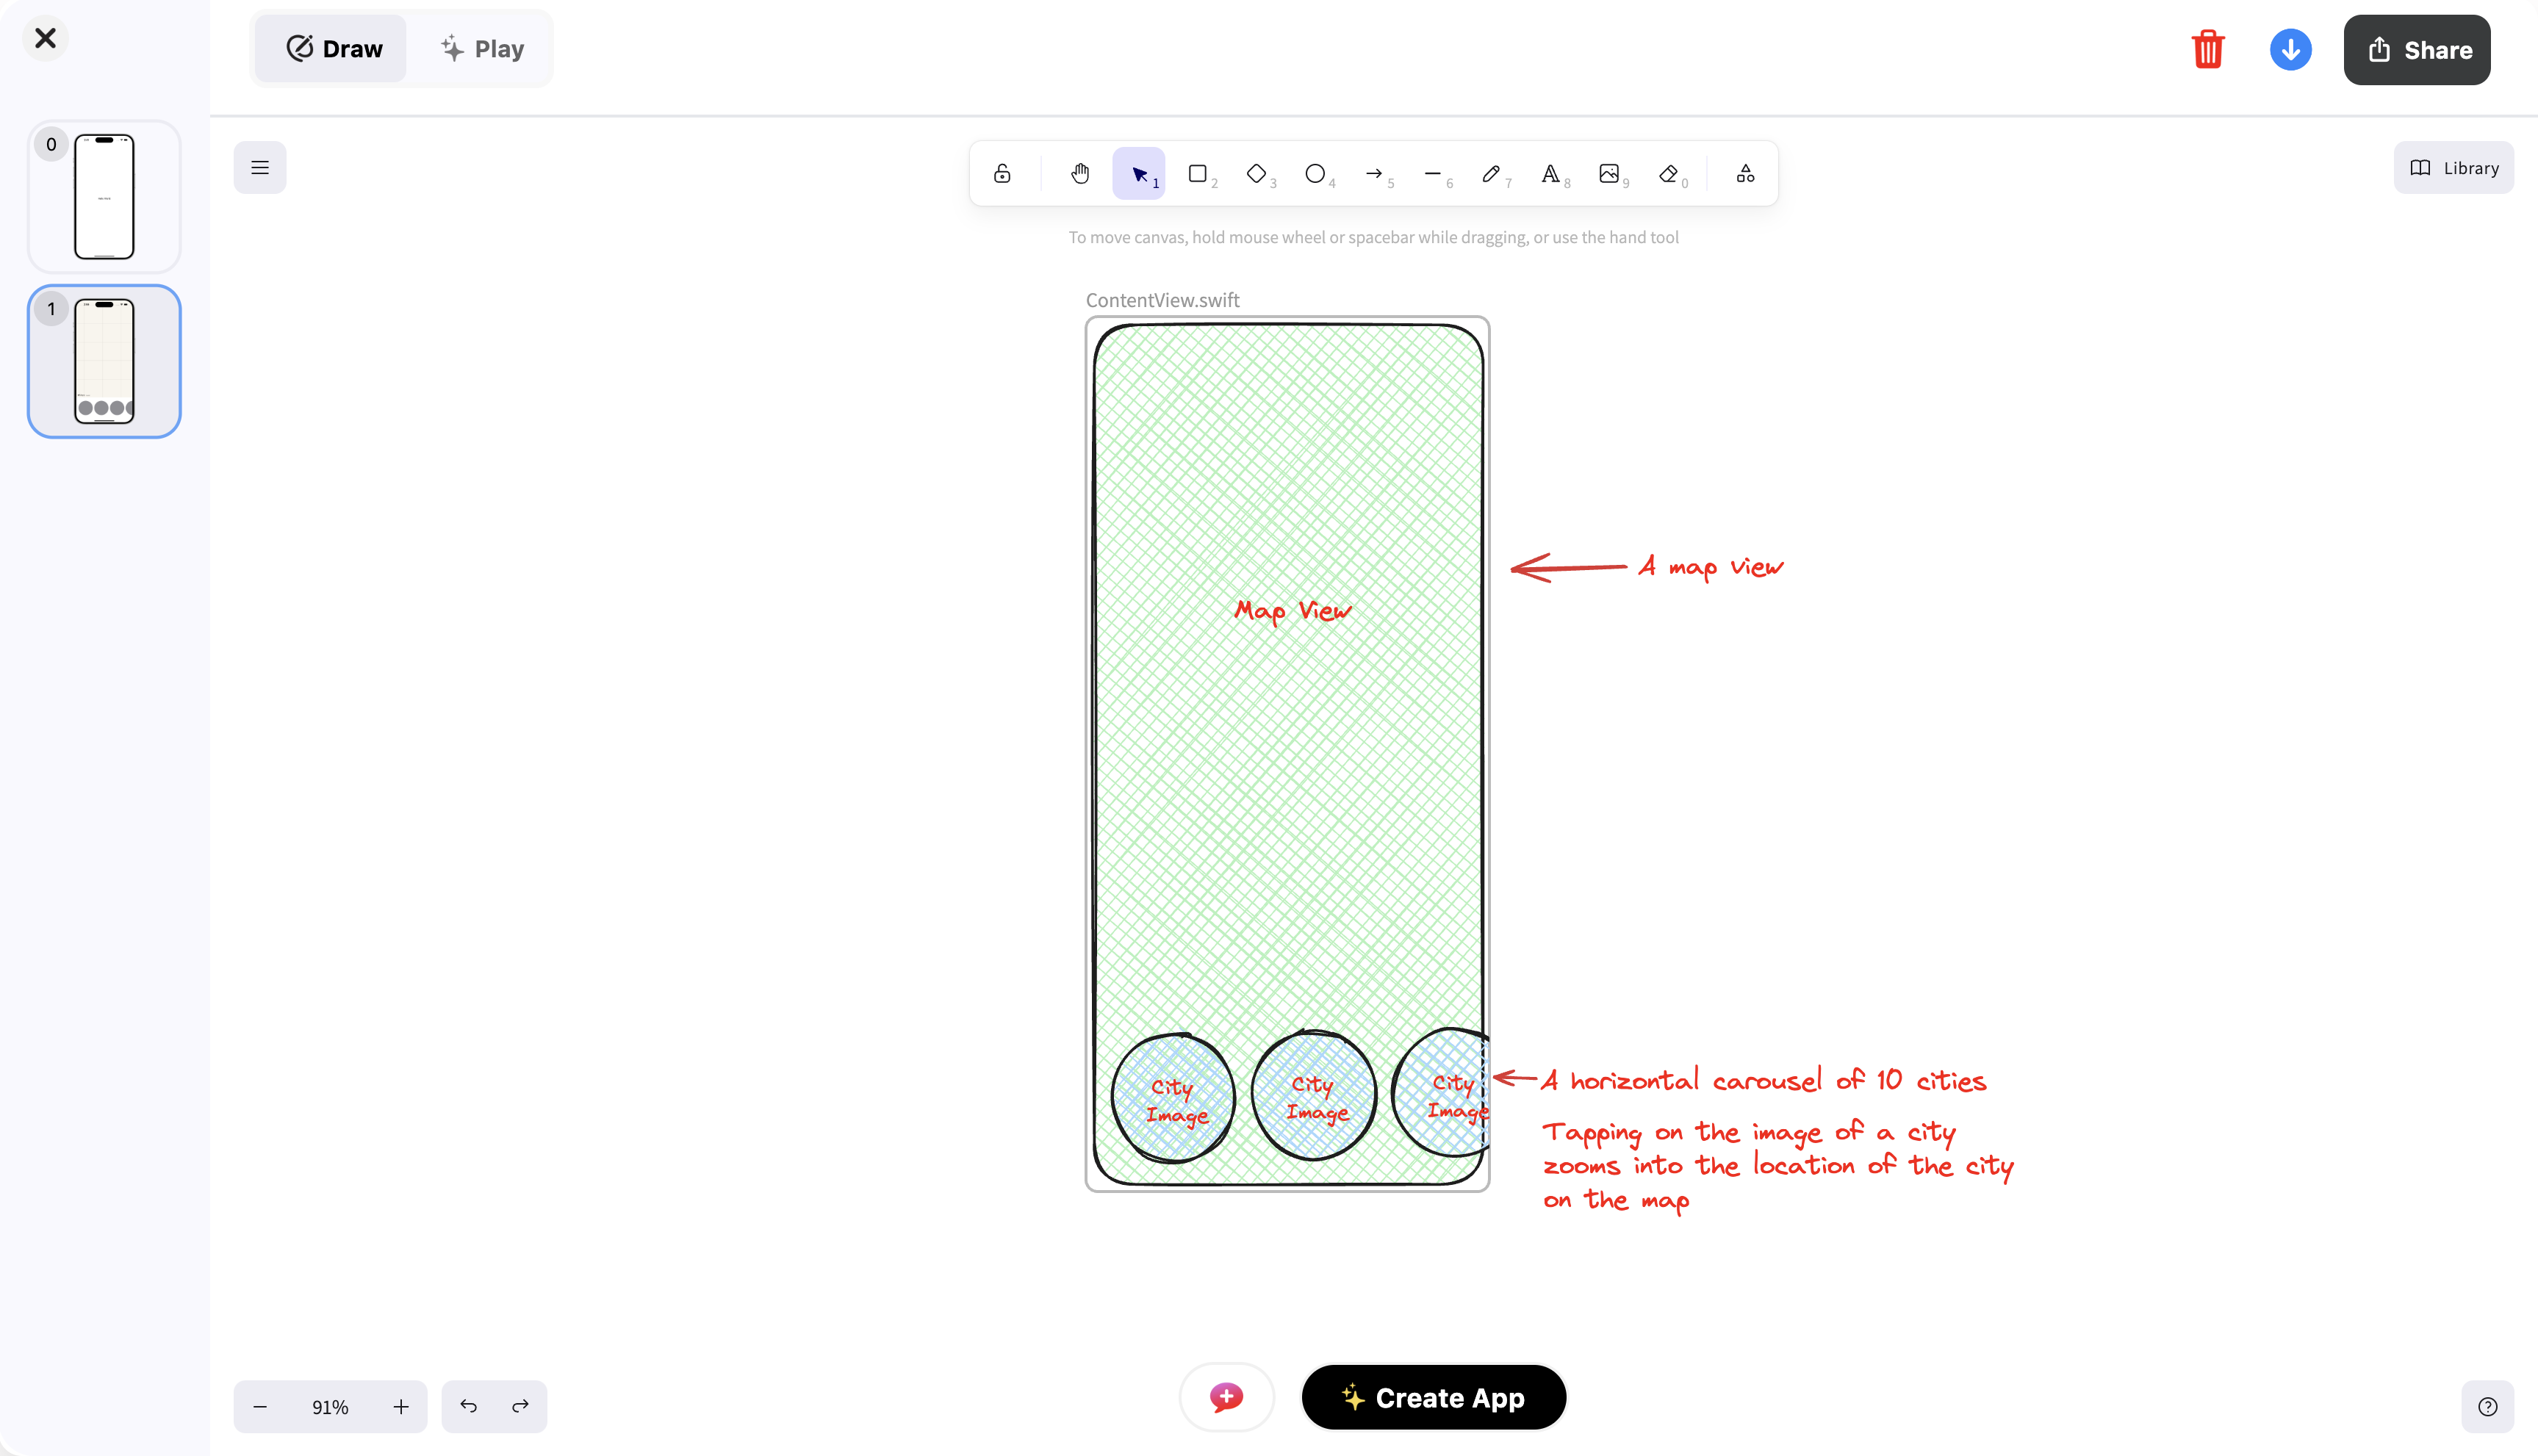Switch to Play mode tab

(x=483, y=49)
